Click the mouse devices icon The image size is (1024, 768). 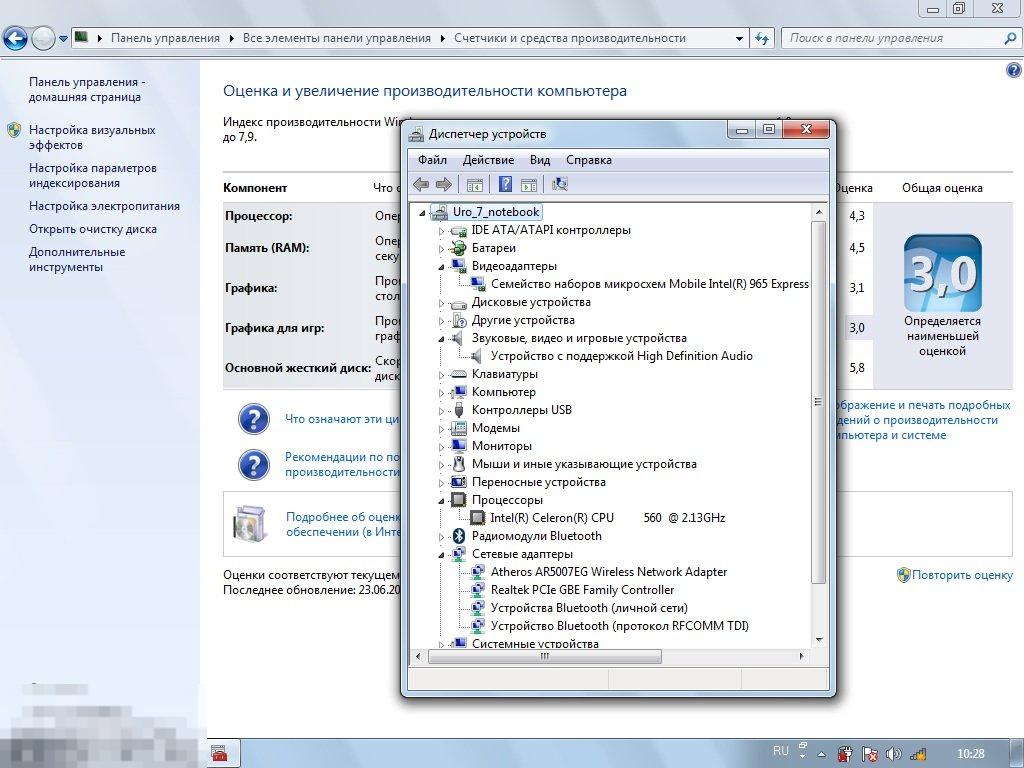tap(459, 464)
